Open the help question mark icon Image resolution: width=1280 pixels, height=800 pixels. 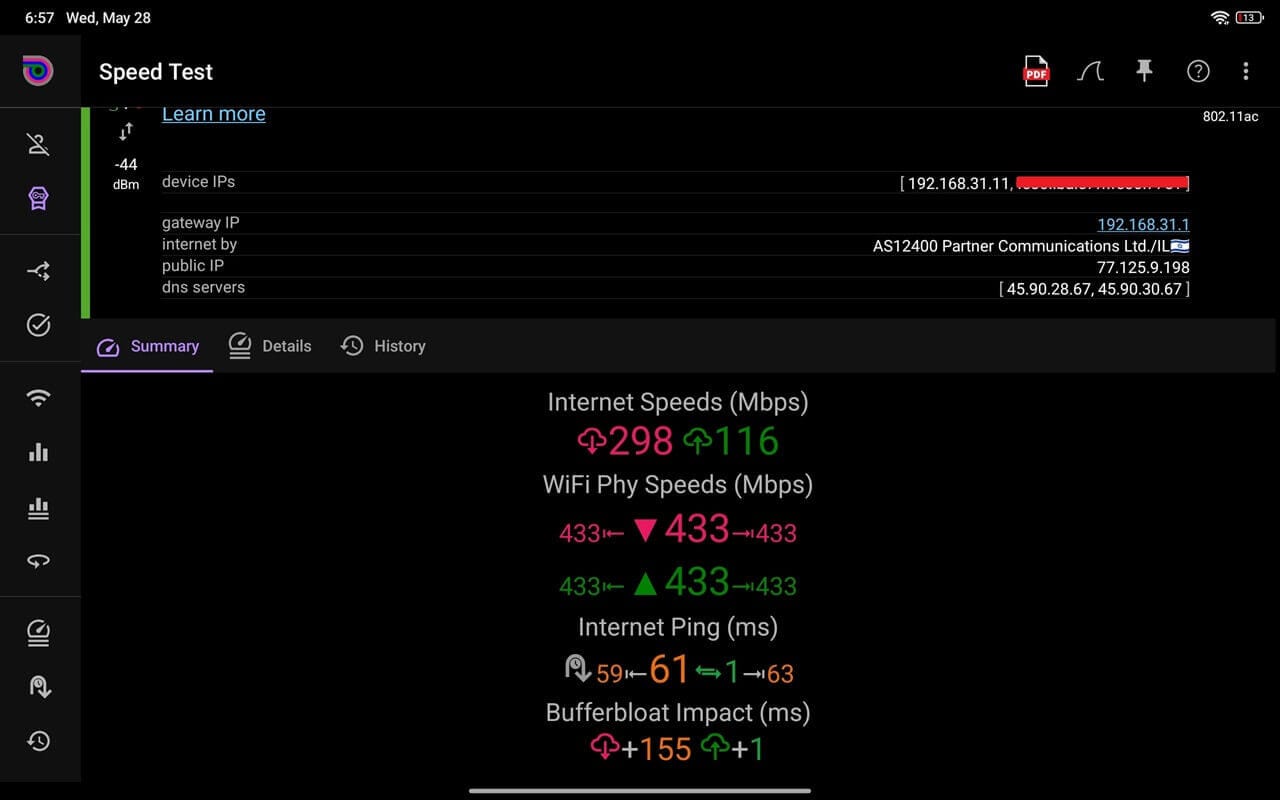pyautogui.click(x=1198, y=71)
